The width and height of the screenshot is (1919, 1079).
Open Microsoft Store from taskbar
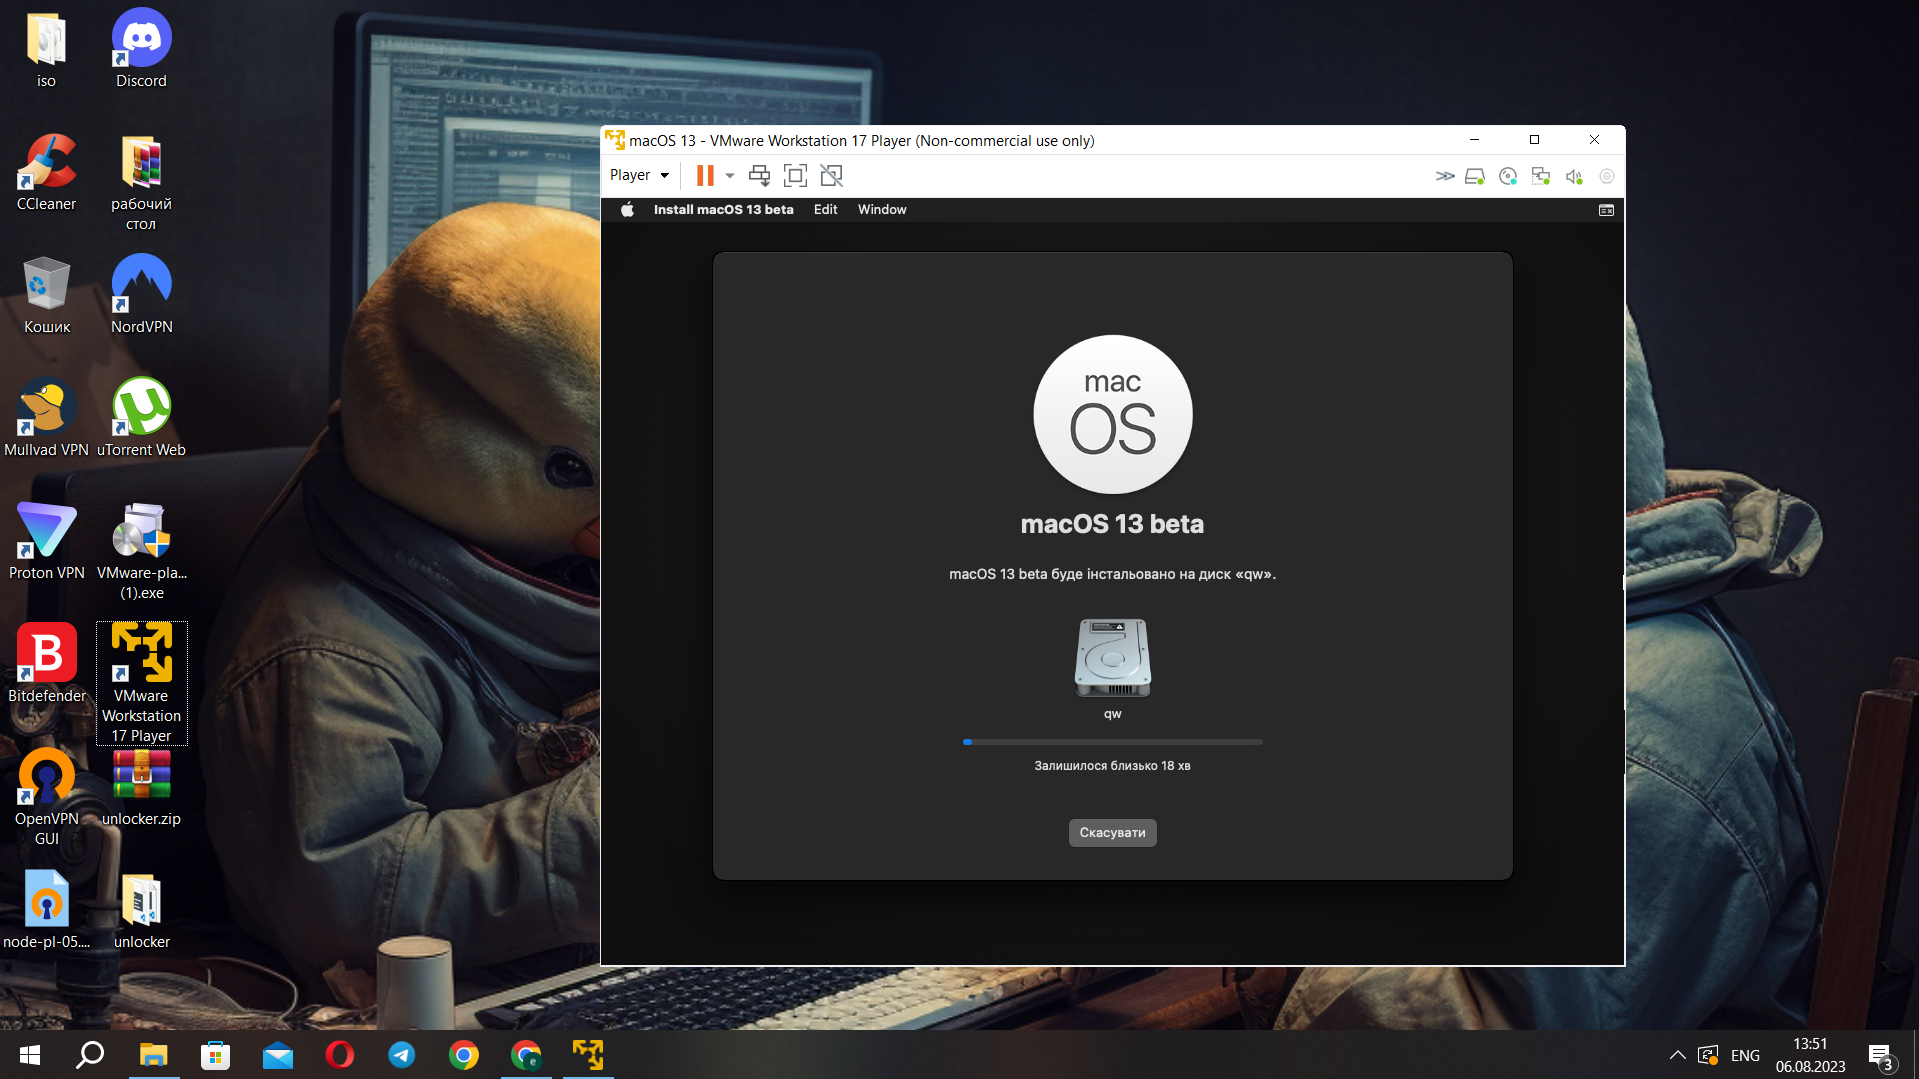tap(215, 1055)
